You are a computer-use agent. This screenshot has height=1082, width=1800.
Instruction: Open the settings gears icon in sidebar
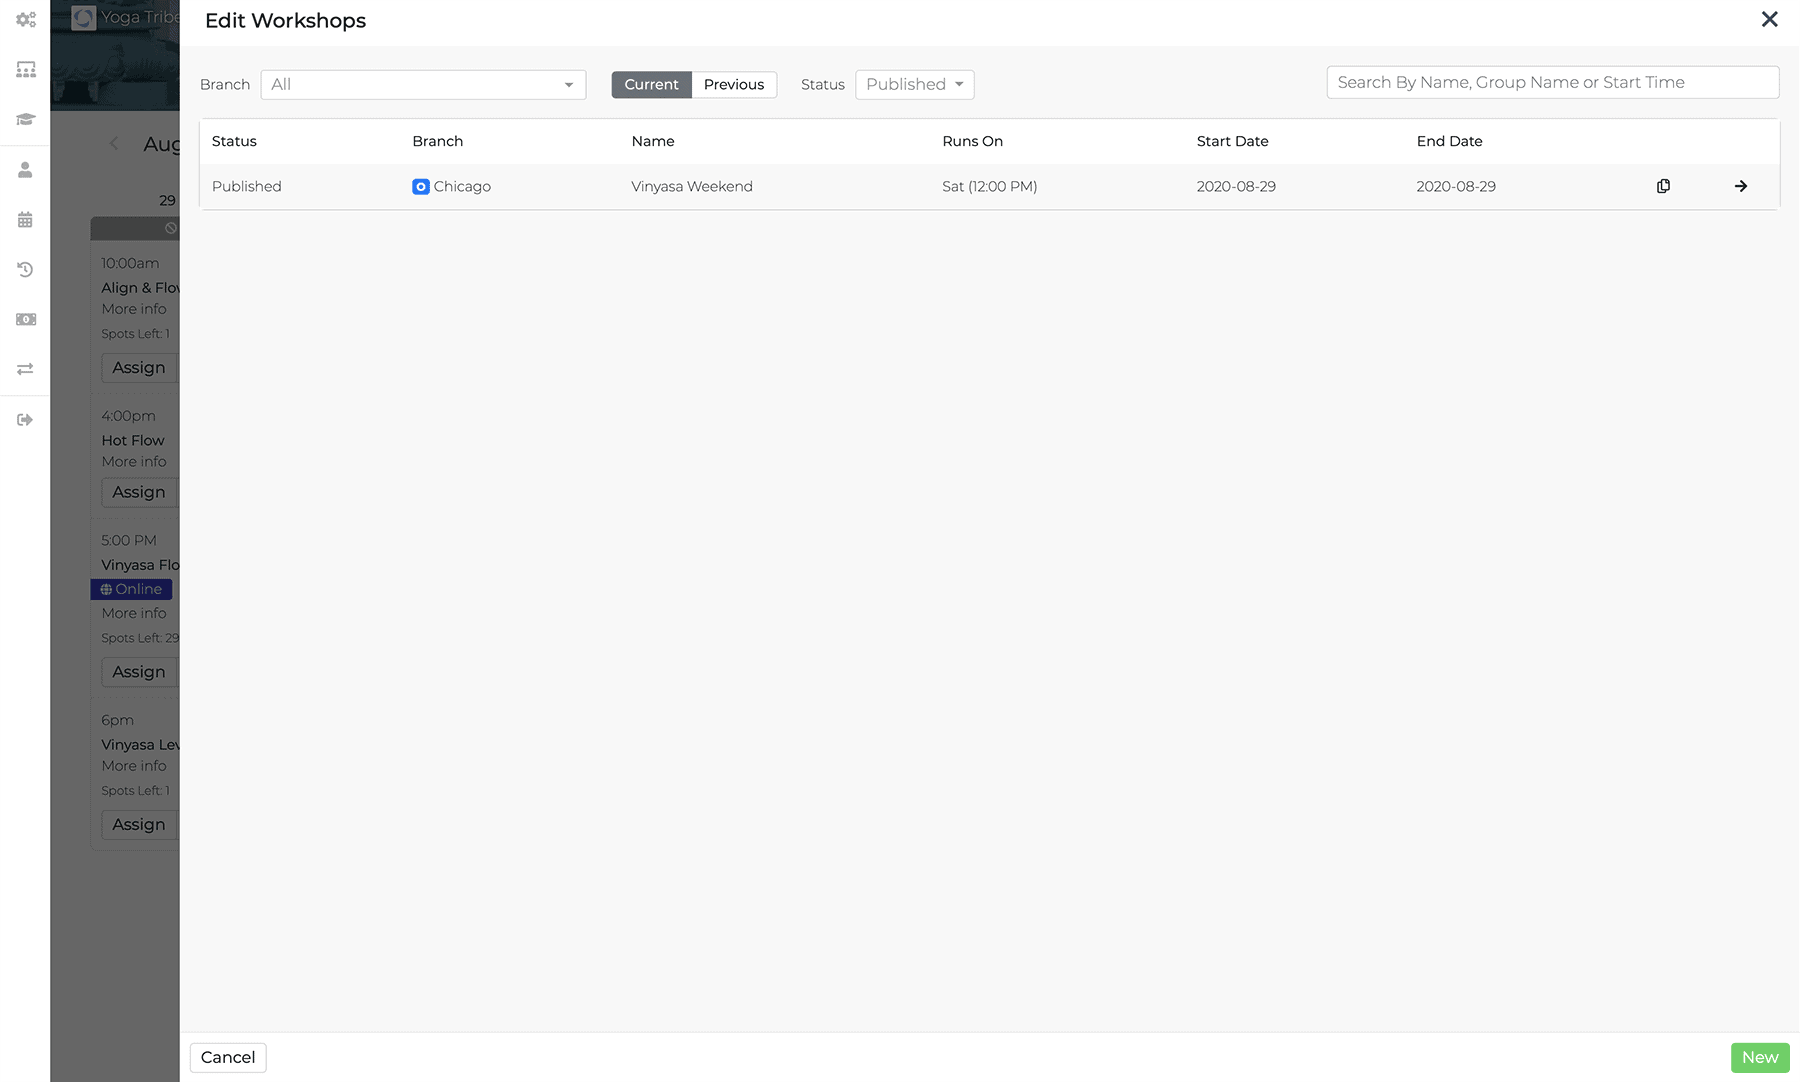(25, 20)
